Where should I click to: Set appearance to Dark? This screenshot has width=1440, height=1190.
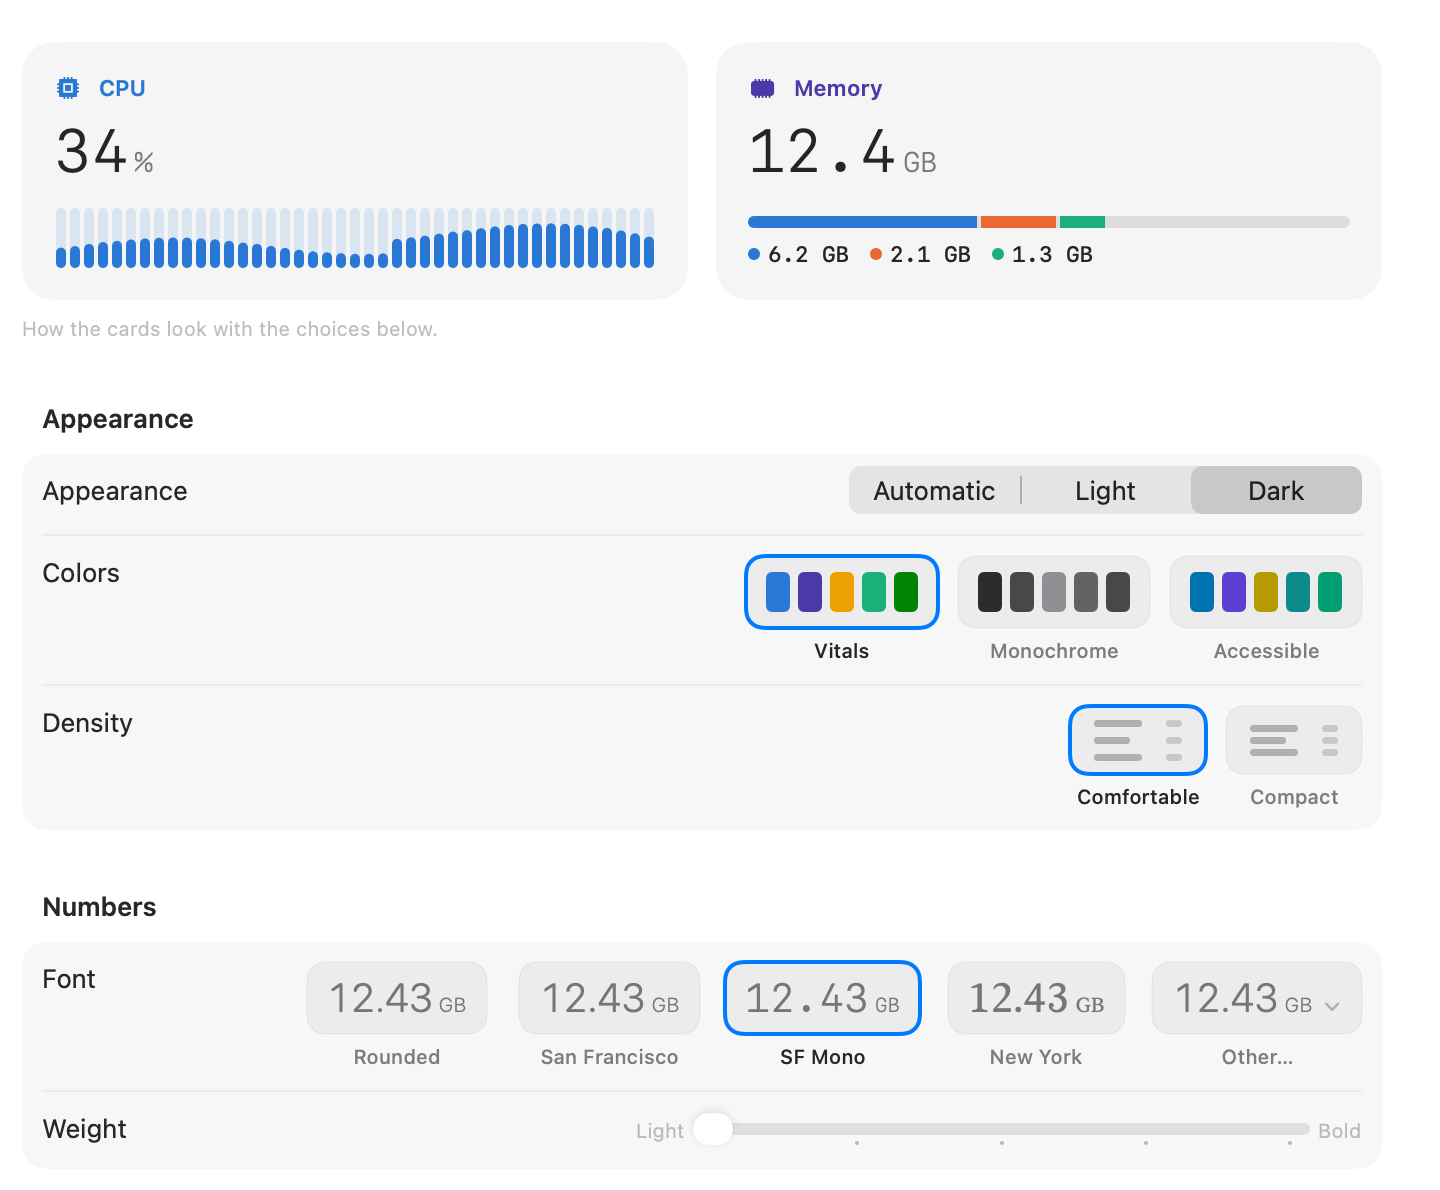(1276, 491)
